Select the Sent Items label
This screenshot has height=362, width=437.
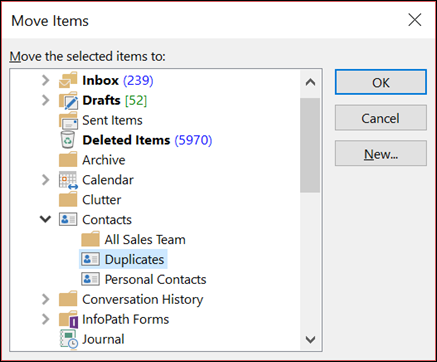pos(112,120)
